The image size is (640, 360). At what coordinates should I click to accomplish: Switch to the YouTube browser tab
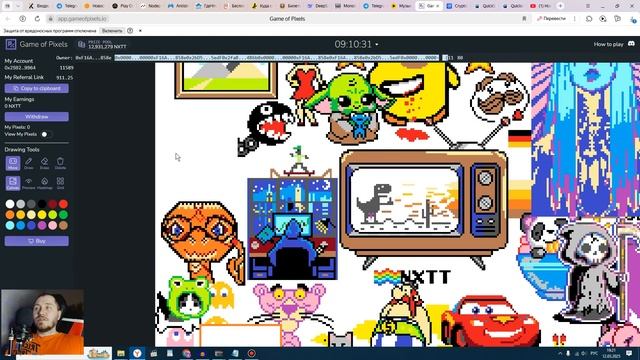click(x=540, y=6)
